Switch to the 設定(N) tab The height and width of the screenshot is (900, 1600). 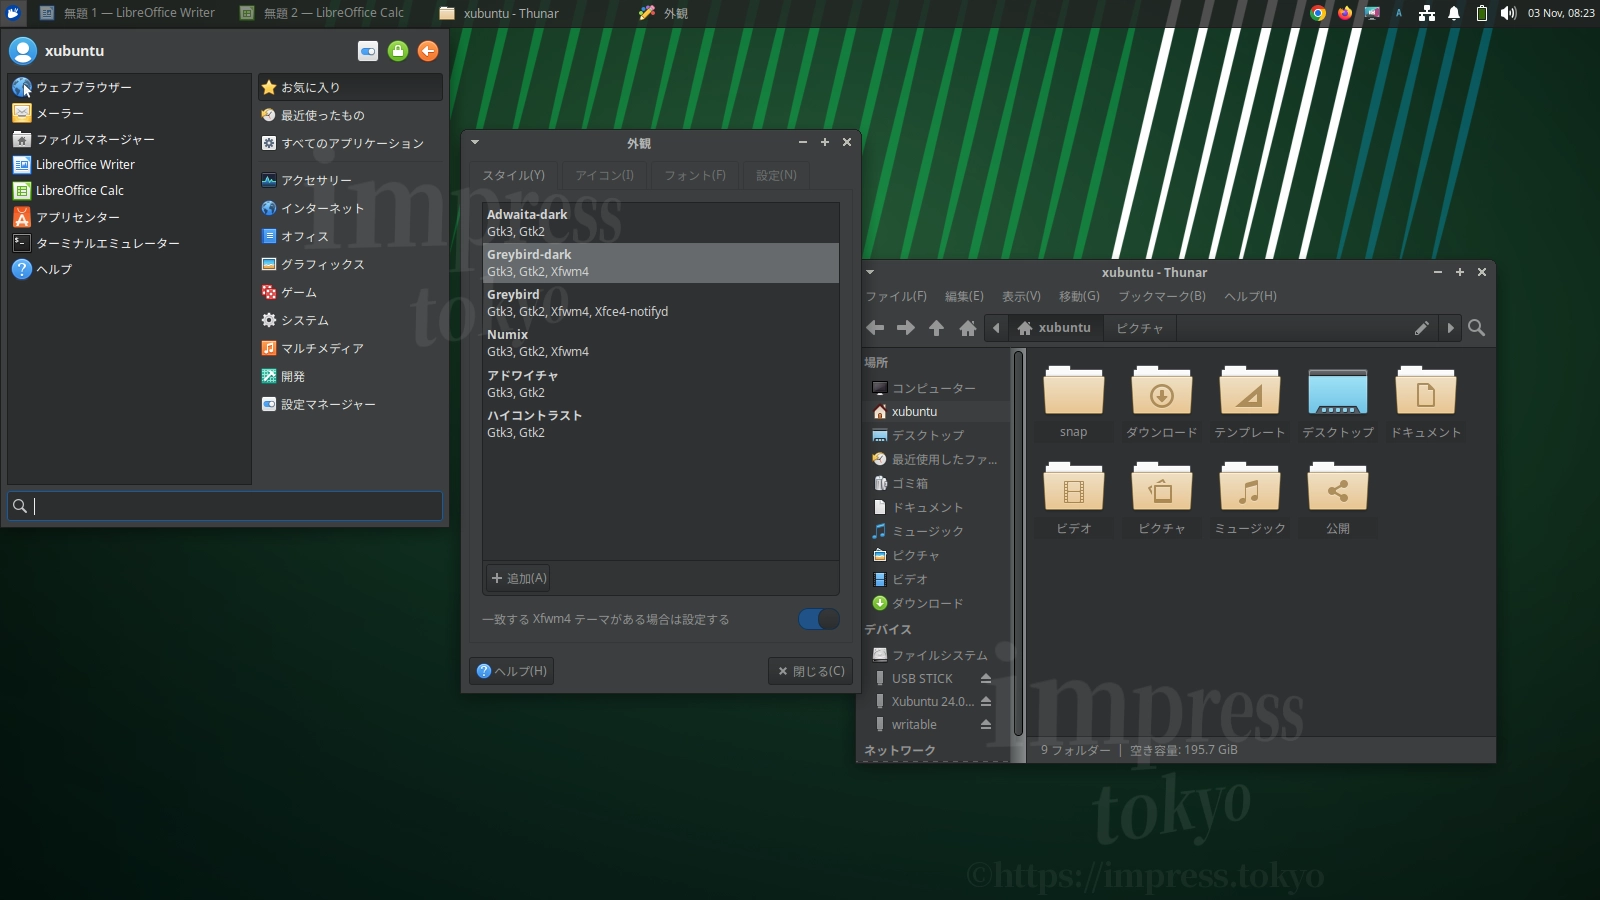776,175
